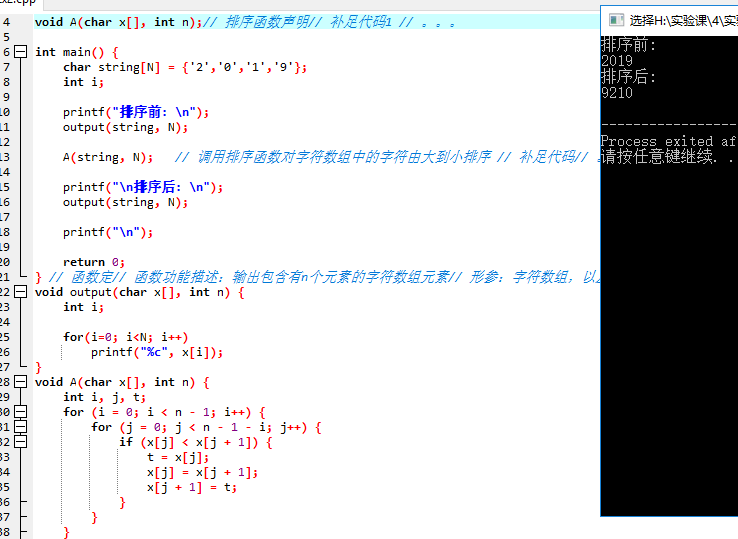
Task: Click the 'int i;' line in main
Action: pyautogui.click(x=83, y=82)
